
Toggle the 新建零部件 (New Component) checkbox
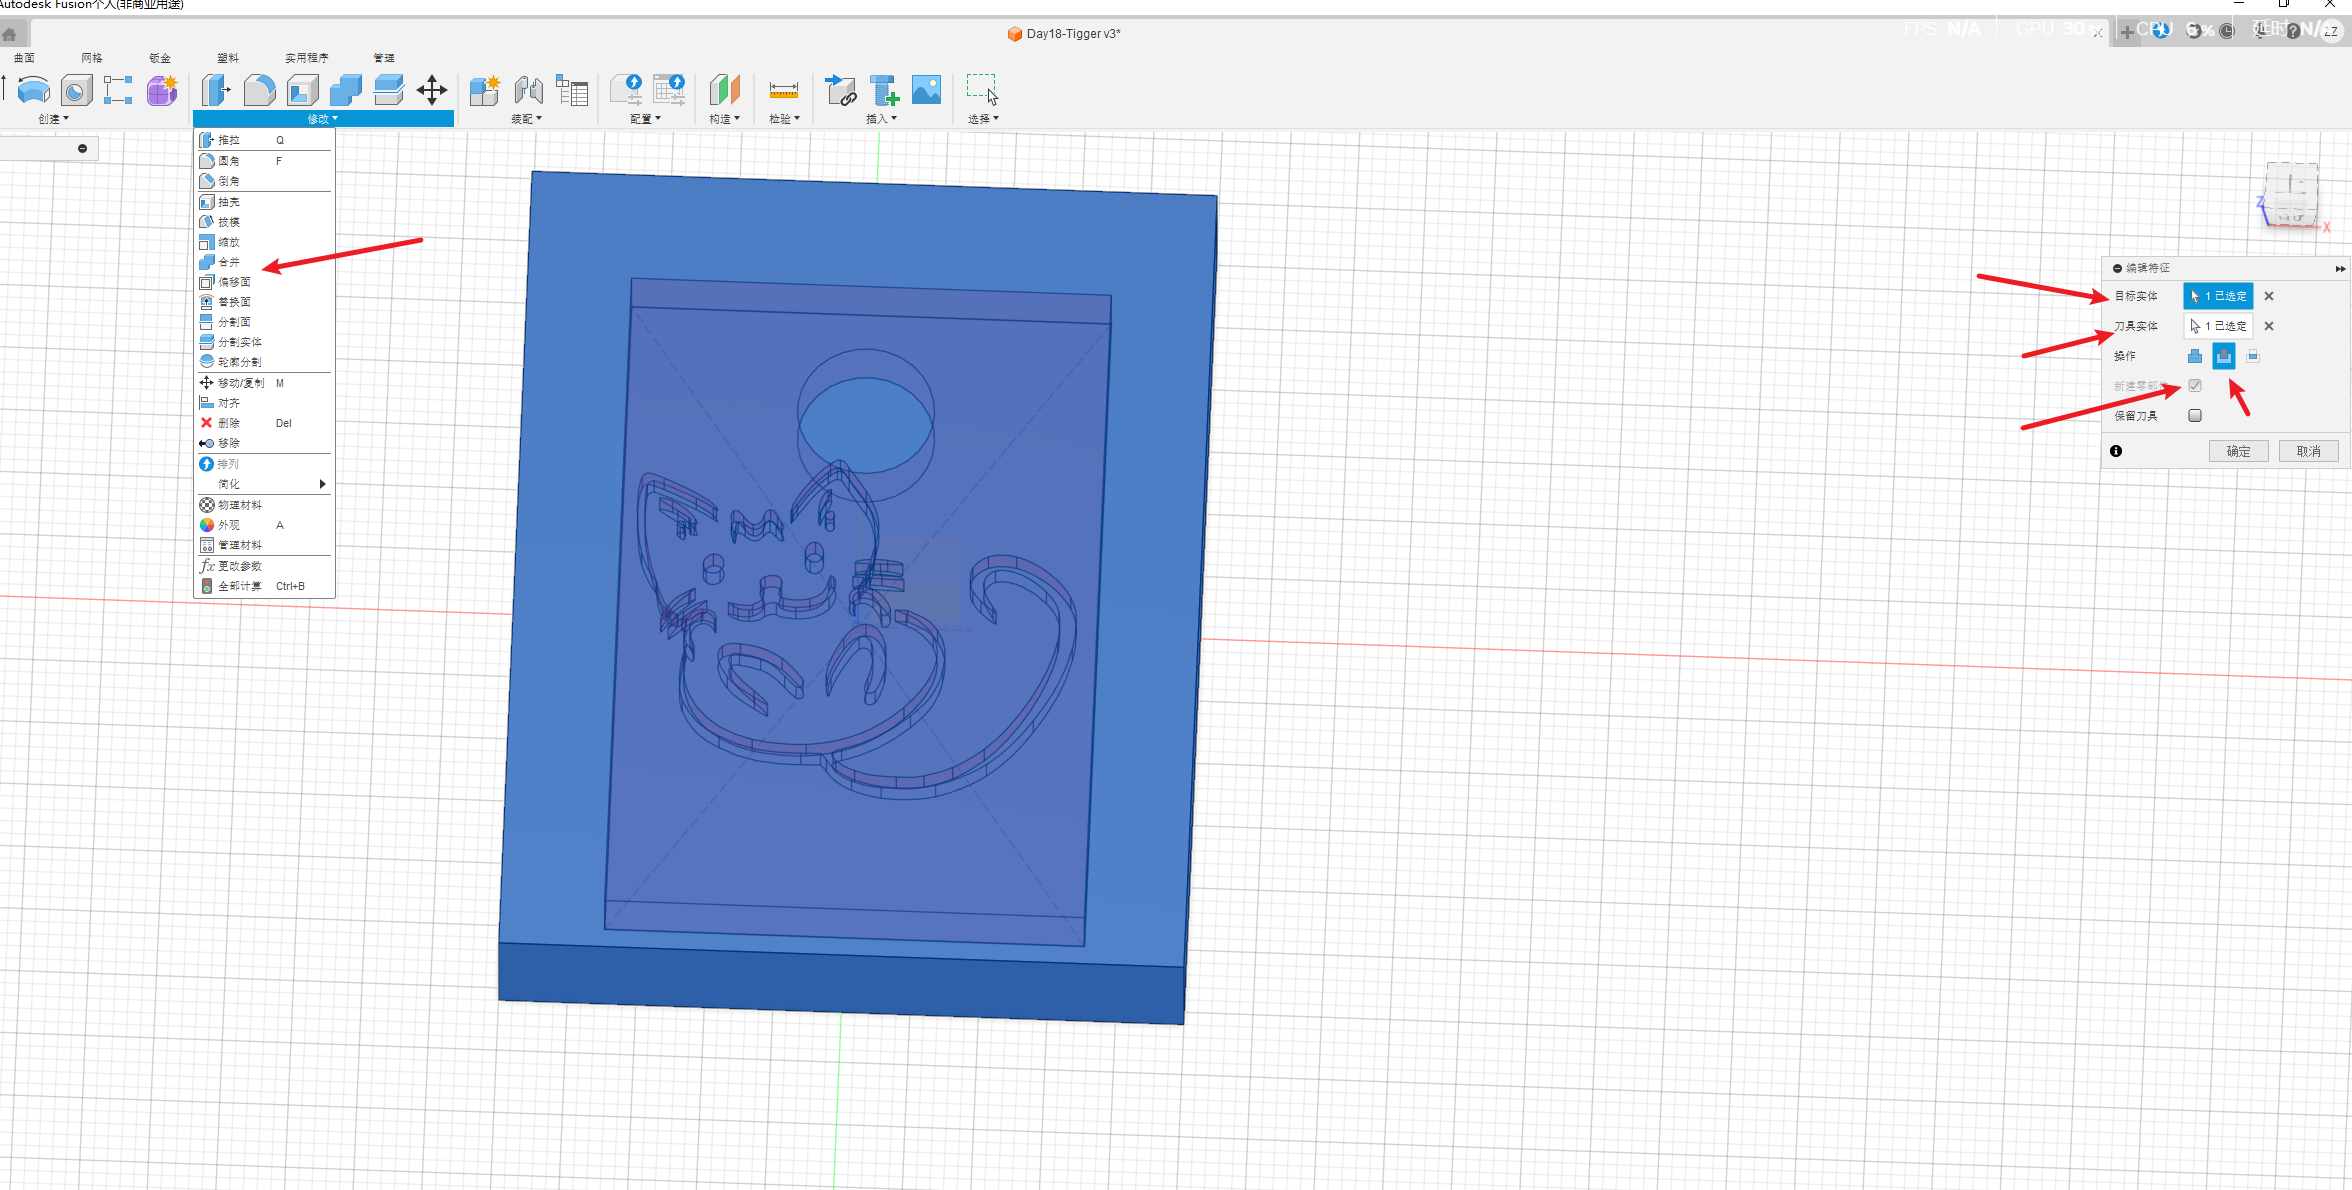click(x=2195, y=386)
